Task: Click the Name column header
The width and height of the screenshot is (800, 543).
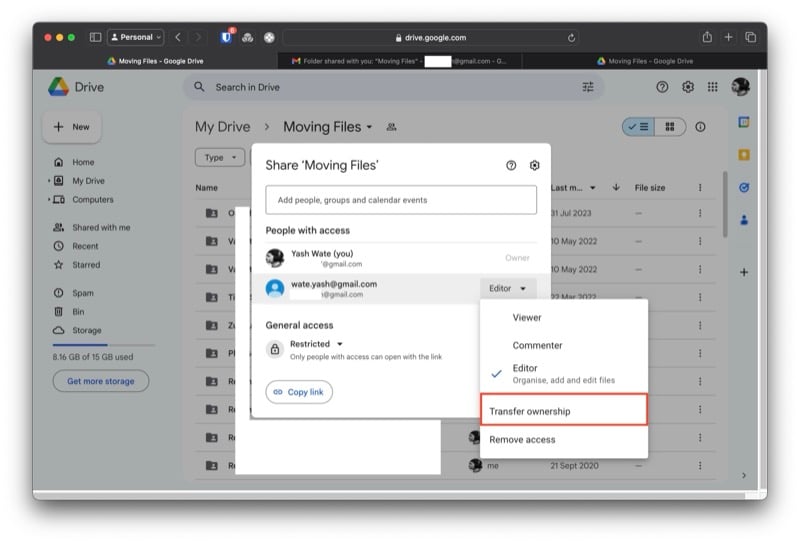Action: (207, 188)
